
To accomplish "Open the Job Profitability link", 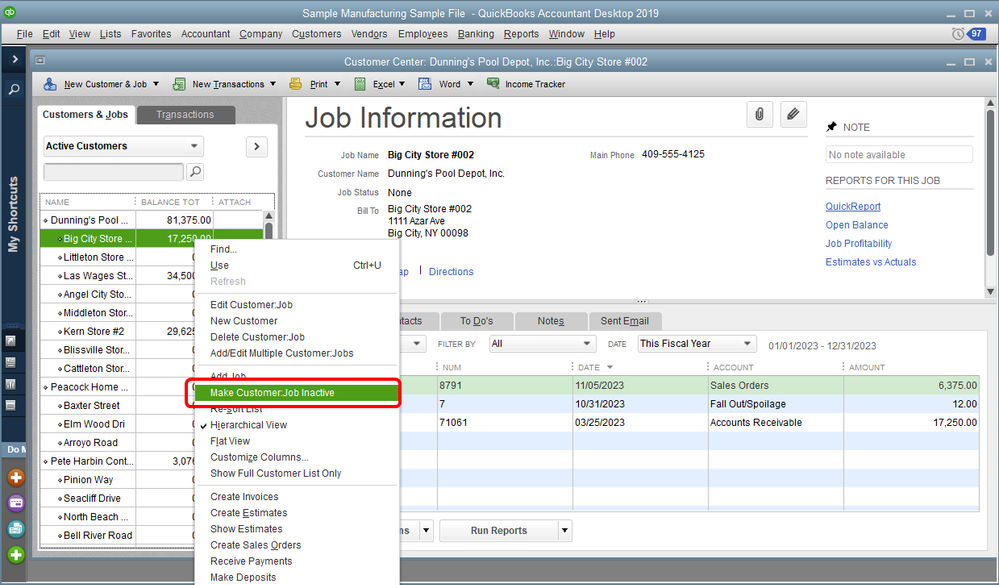I will [x=858, y=243].
